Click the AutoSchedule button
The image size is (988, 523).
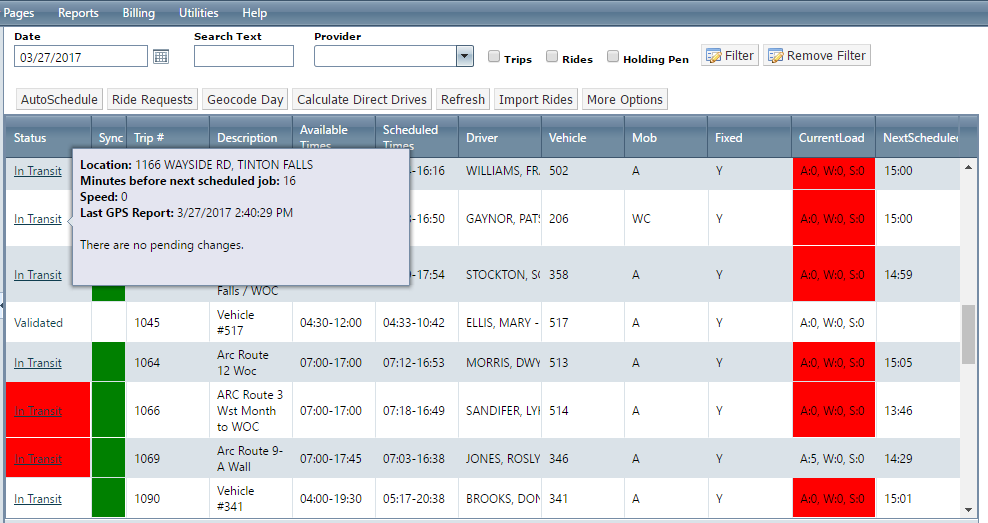click(x=59, y=100)
